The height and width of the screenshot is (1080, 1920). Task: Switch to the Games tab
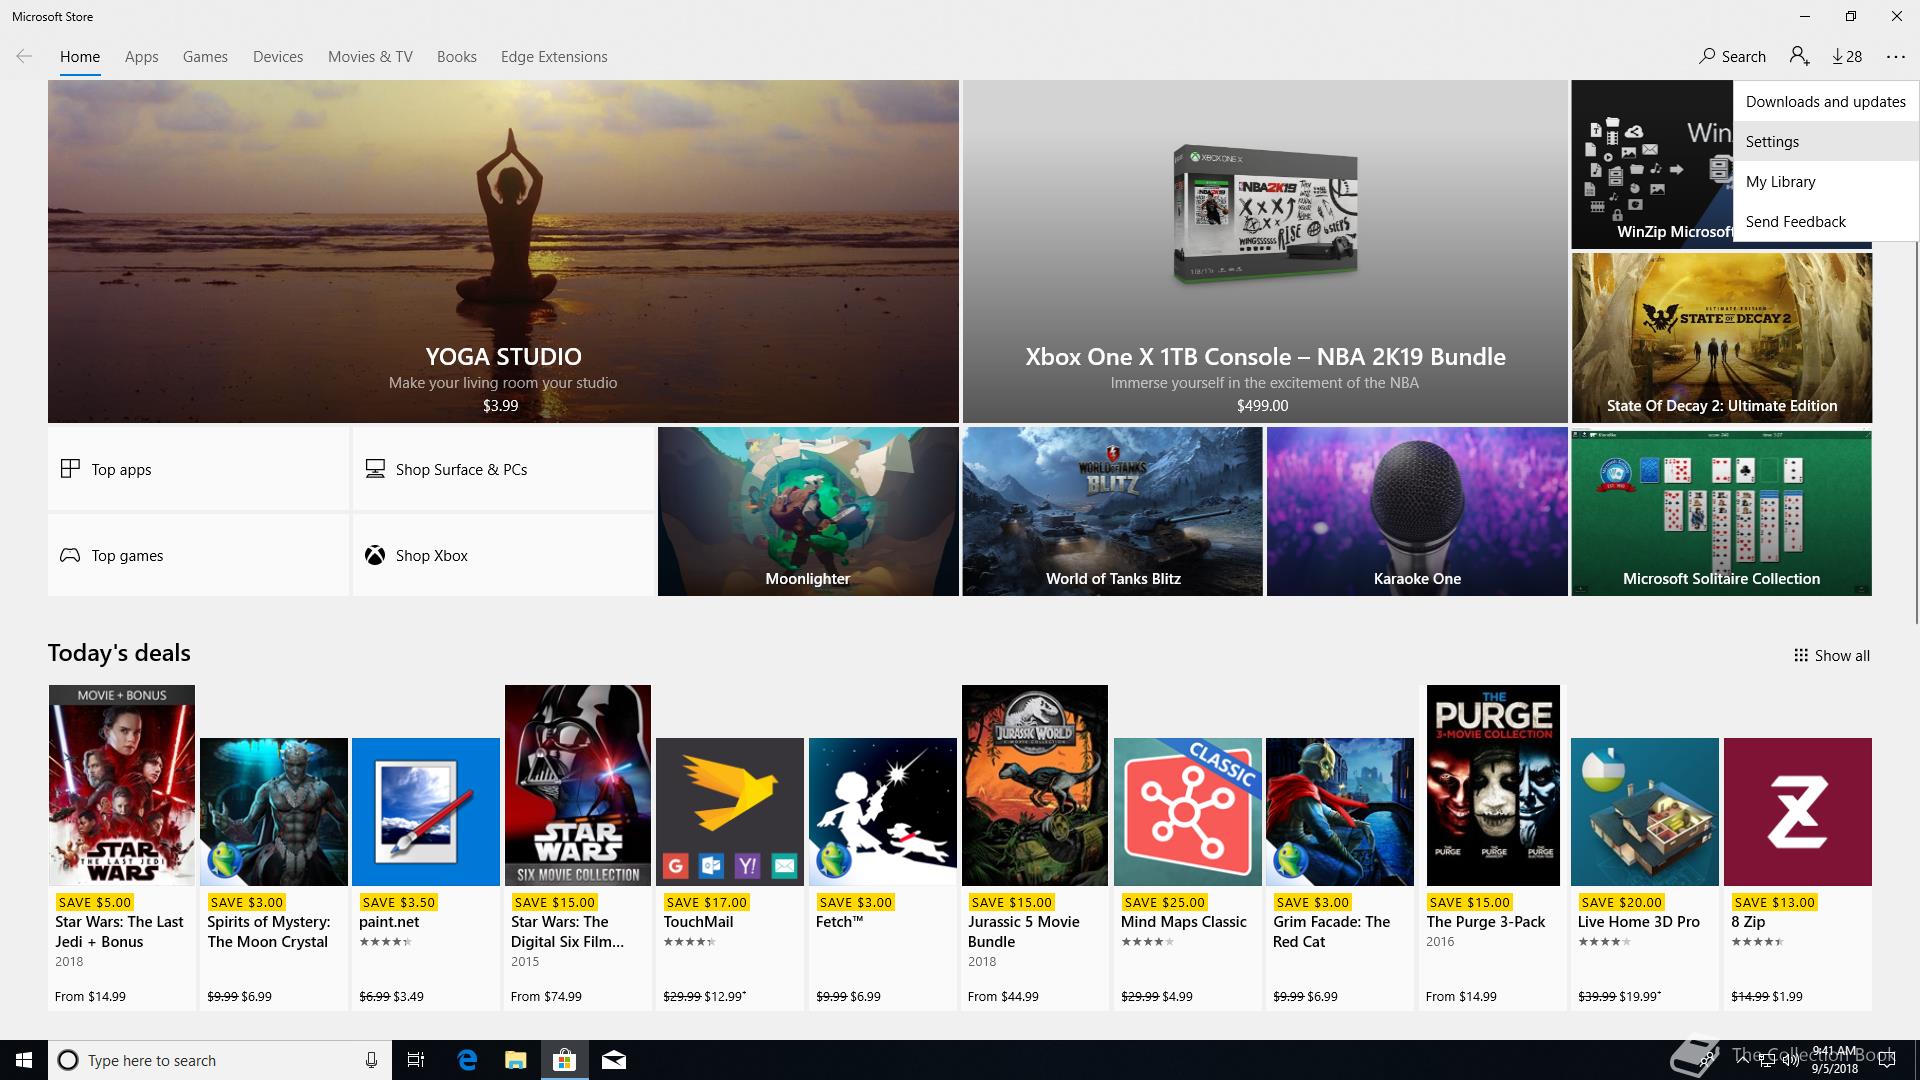tap(205, 57)
